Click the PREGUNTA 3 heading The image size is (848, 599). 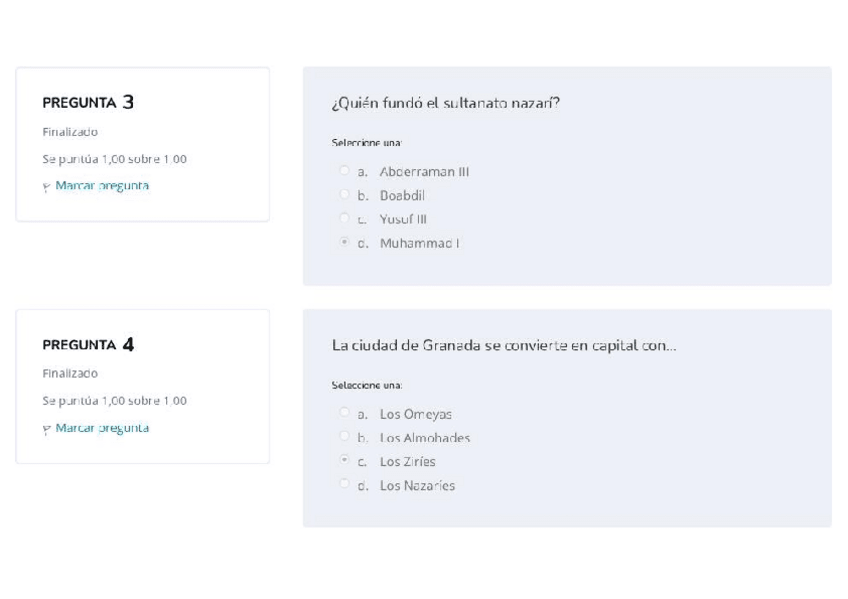coord(88,102)
